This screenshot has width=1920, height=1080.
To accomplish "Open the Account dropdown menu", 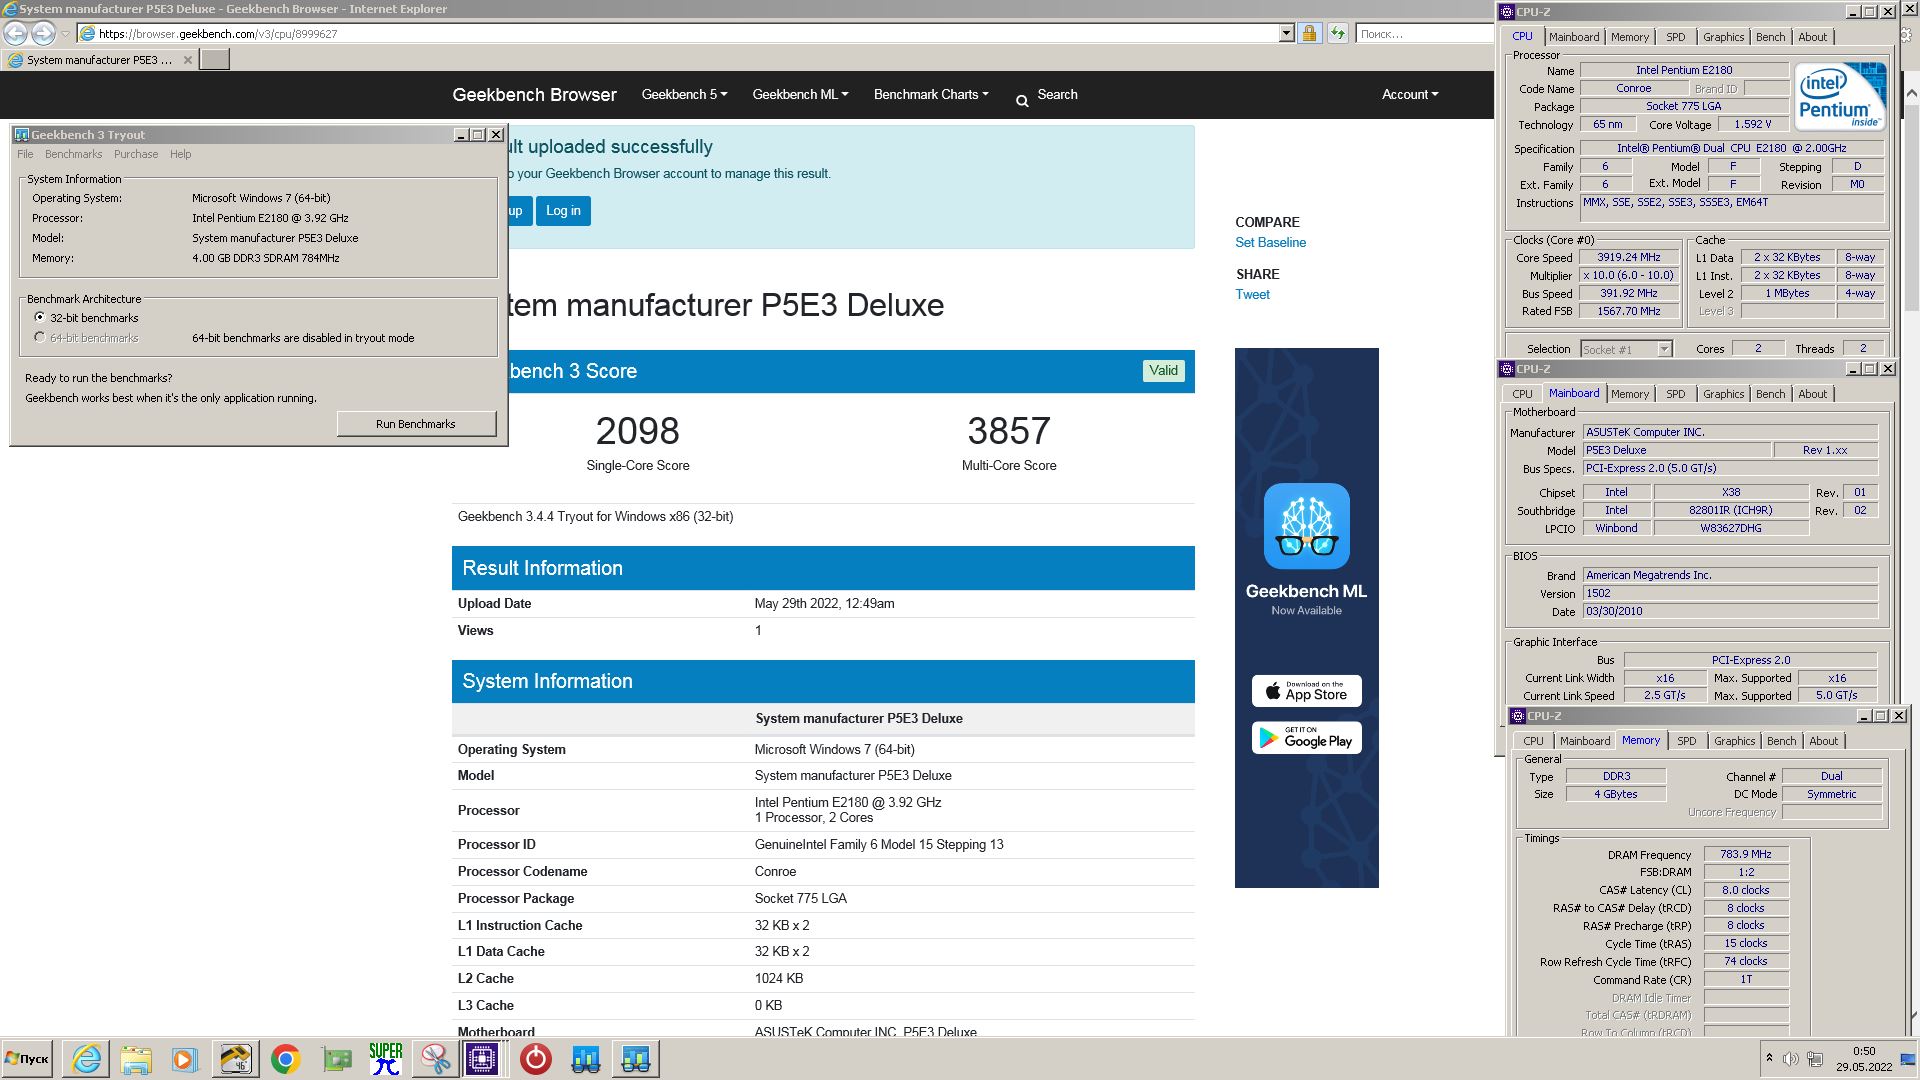I will click(x=1410, y=94).
